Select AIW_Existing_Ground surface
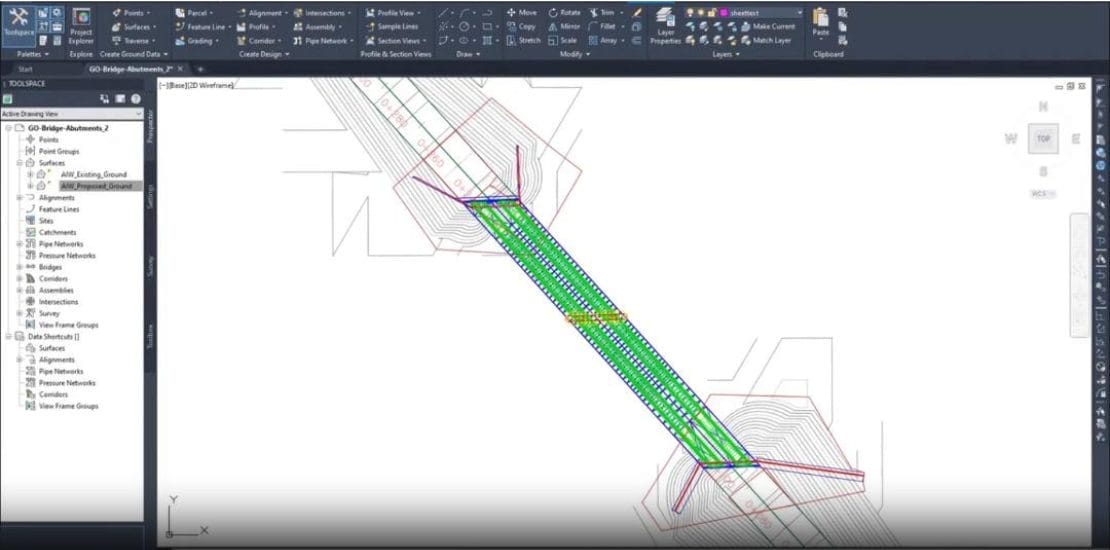Image resolution: width=1110 pixels, height=550 pixels. [x=93, y=174]
